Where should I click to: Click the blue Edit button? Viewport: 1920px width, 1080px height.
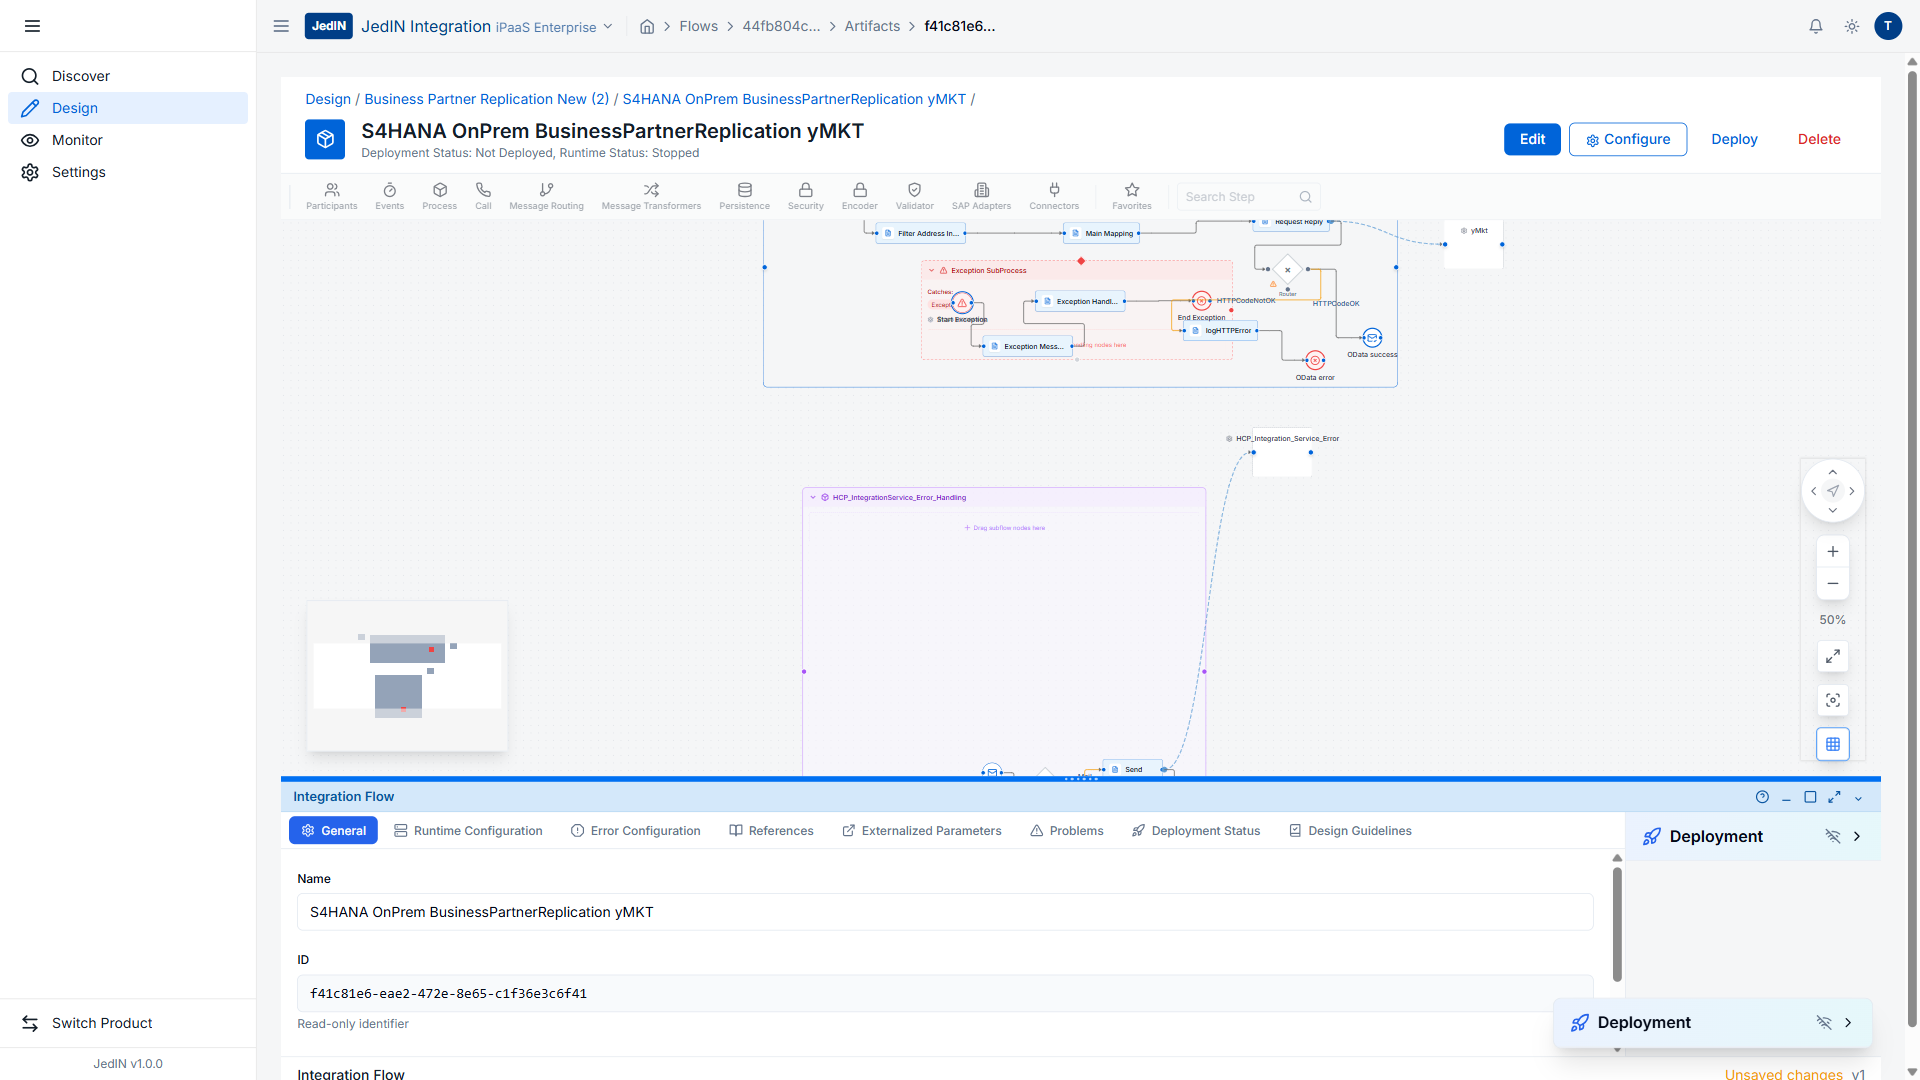pos(1531,140)
